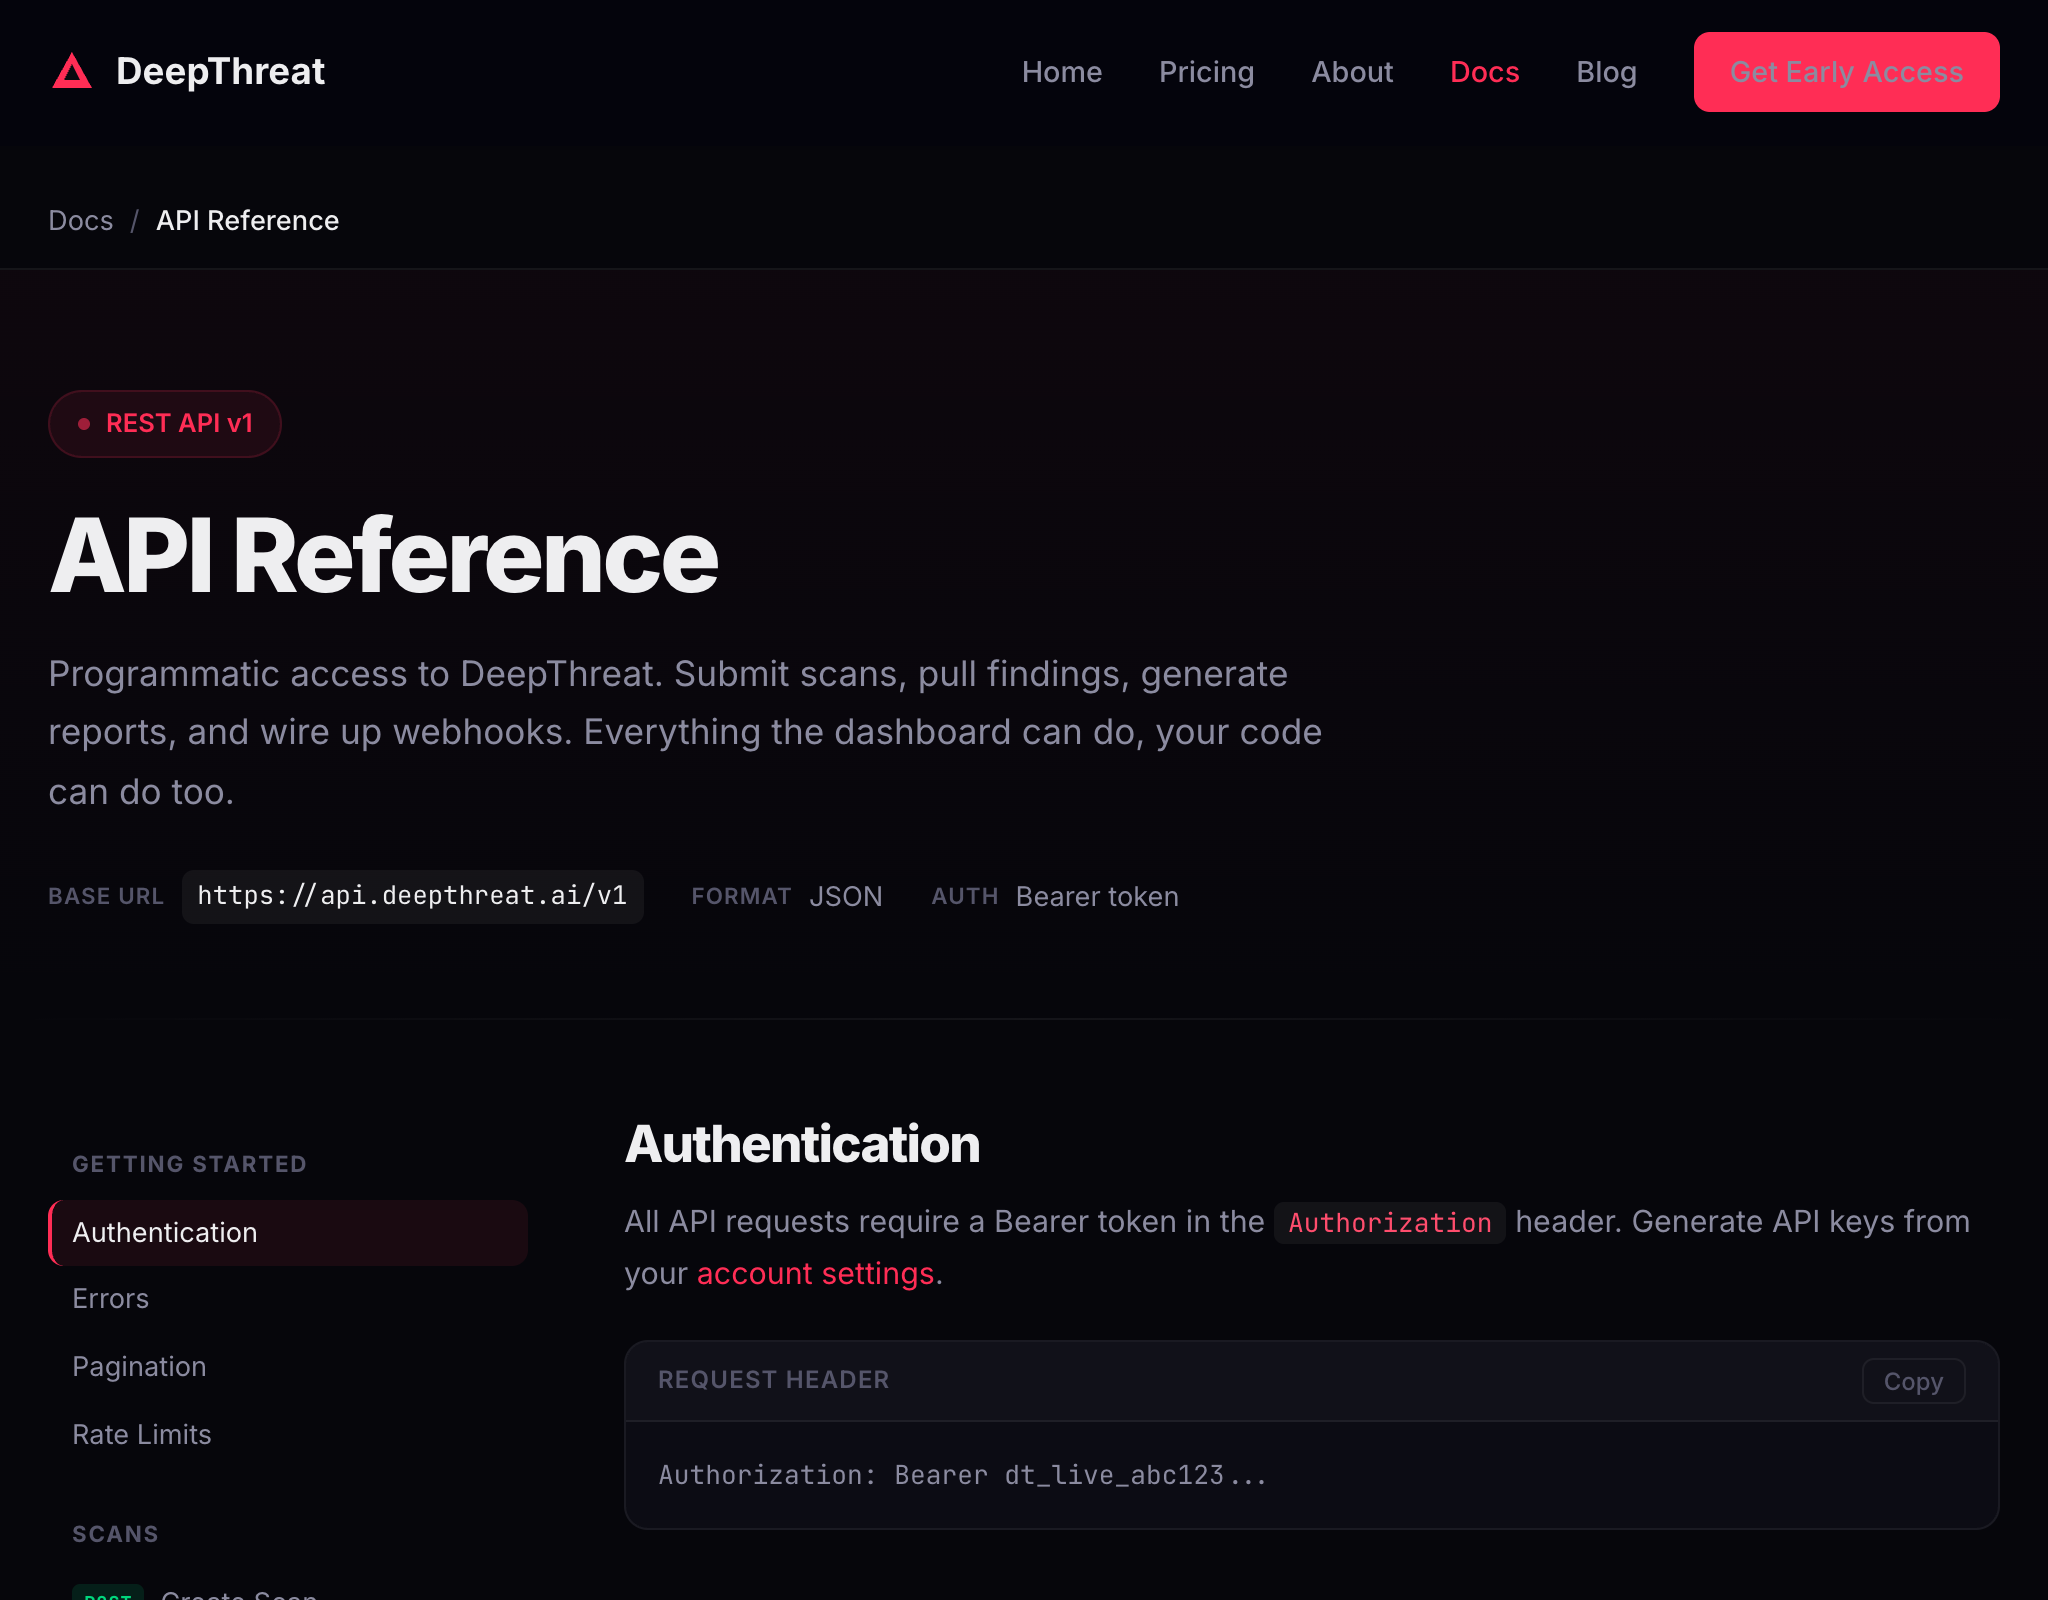The image size is (2048, 1600).
Task: Copy the request header snippet
Action: pyautogui.click(x=1912, y=1381)
